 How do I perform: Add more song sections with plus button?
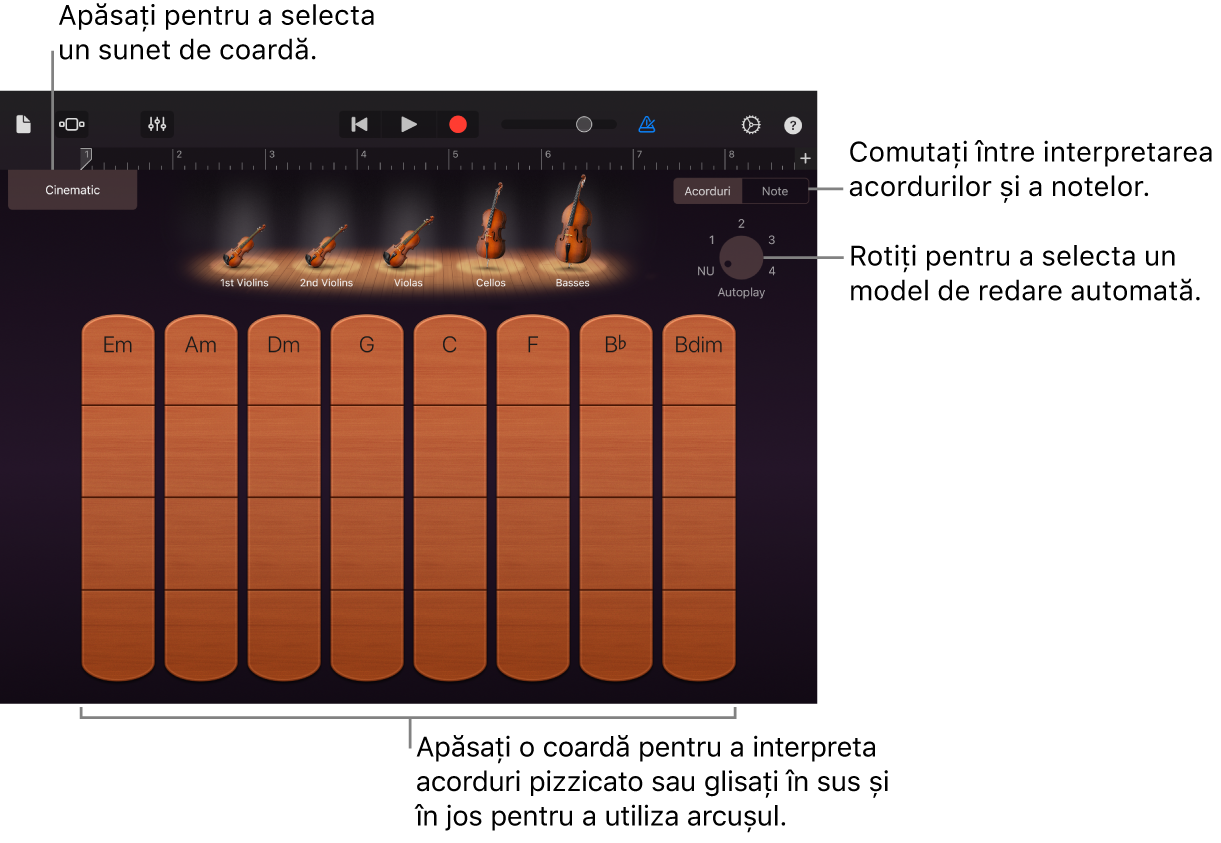(805, 157)
